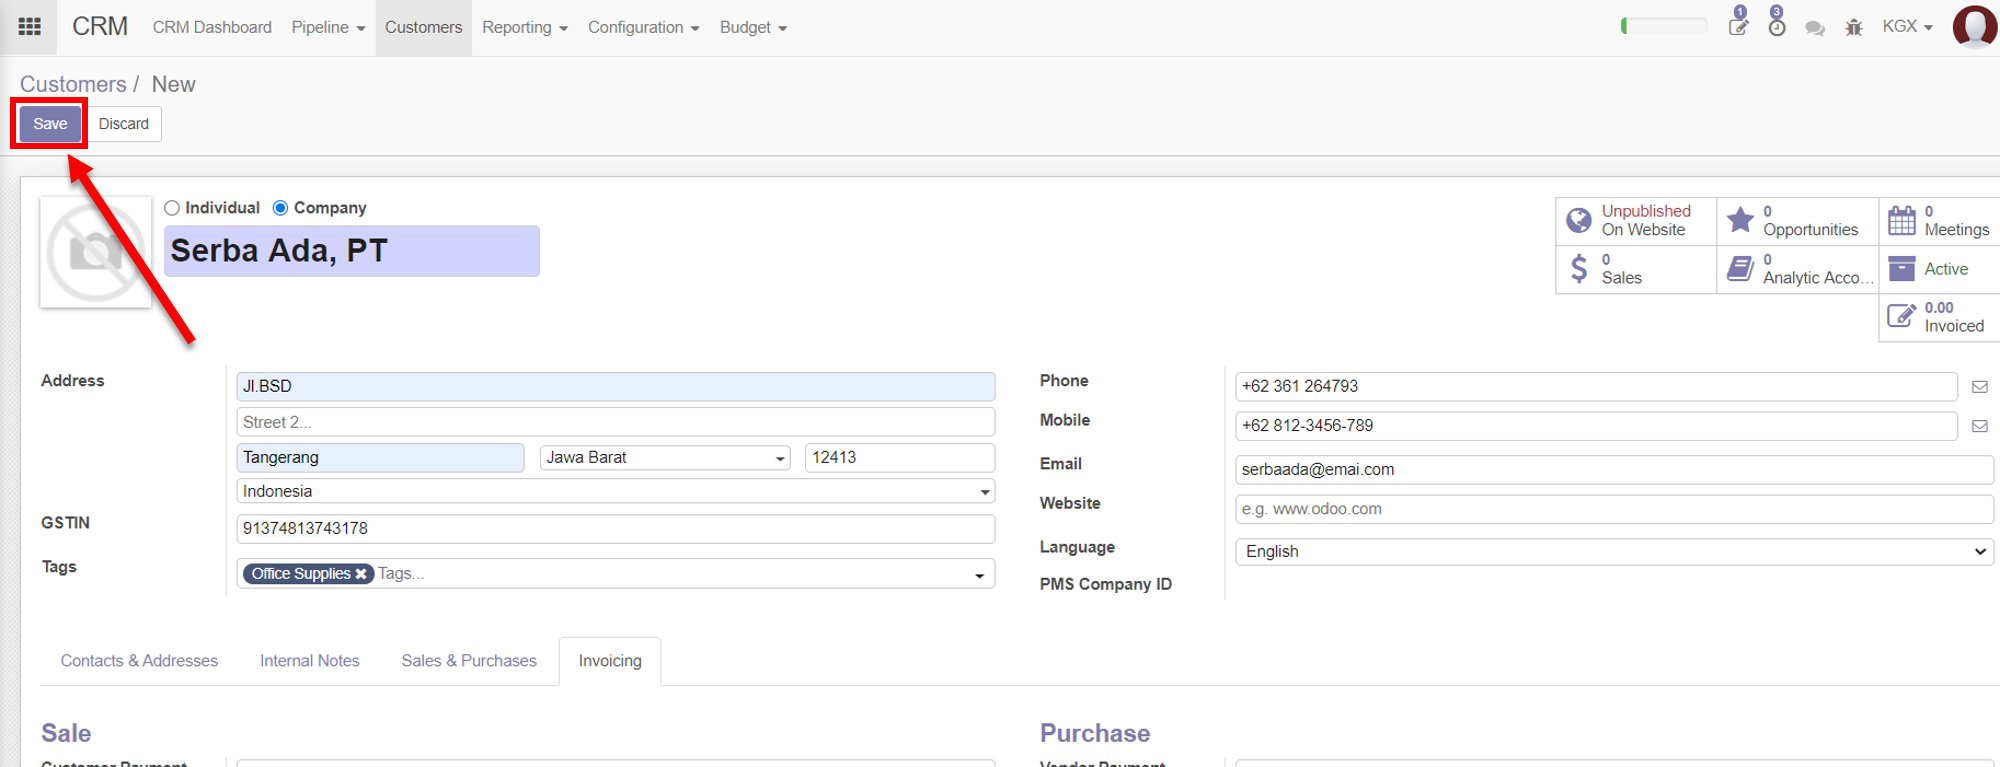Click the CRM app title
Screen dimensions: 2000x767
pyautogui.click(x=100, y=27)
